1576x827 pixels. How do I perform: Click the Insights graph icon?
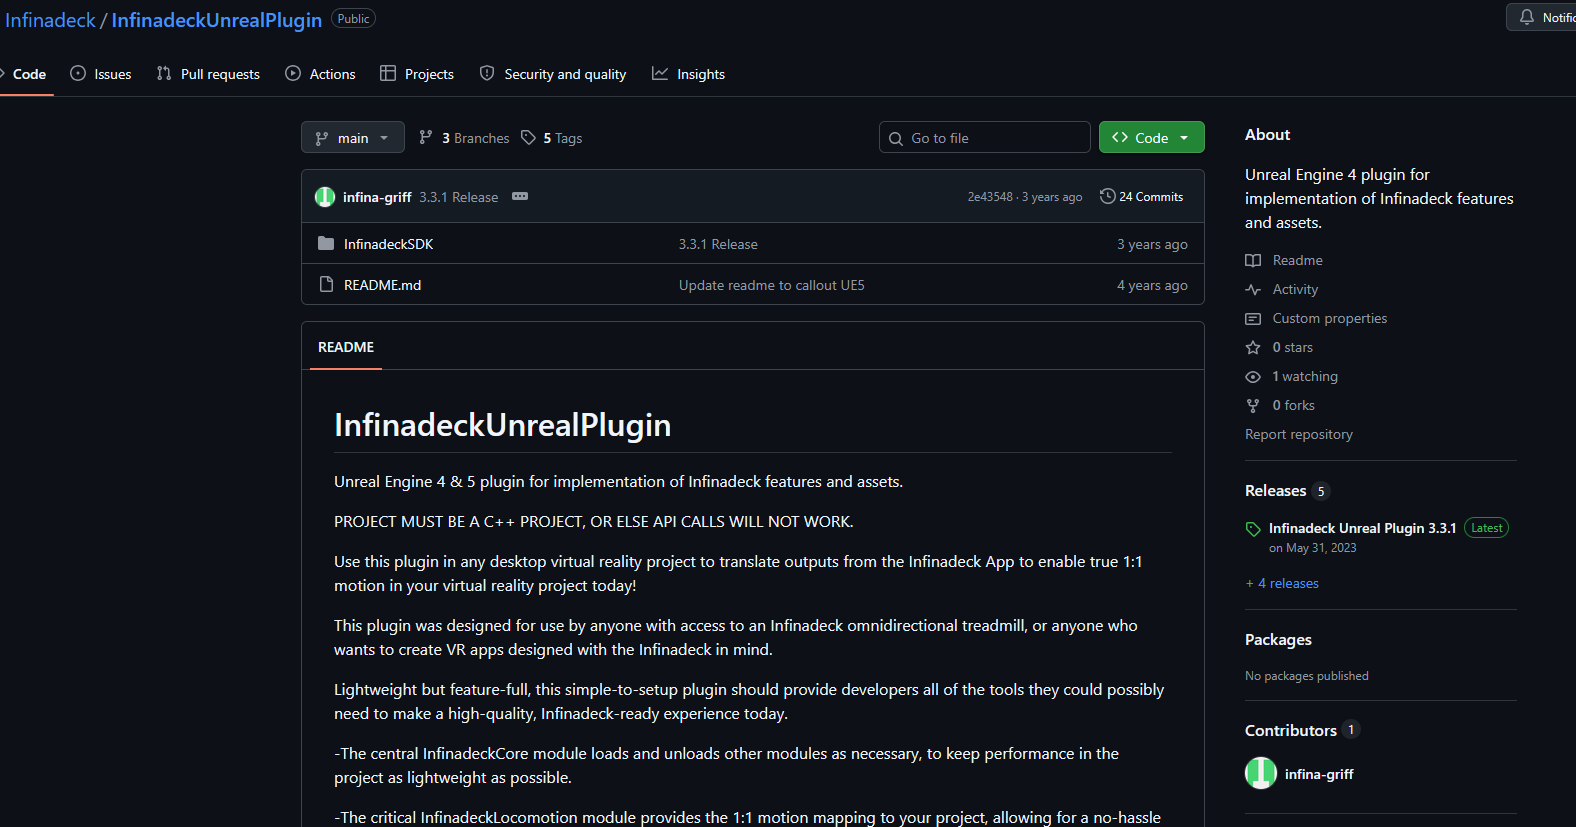click(x=660, y=73)
